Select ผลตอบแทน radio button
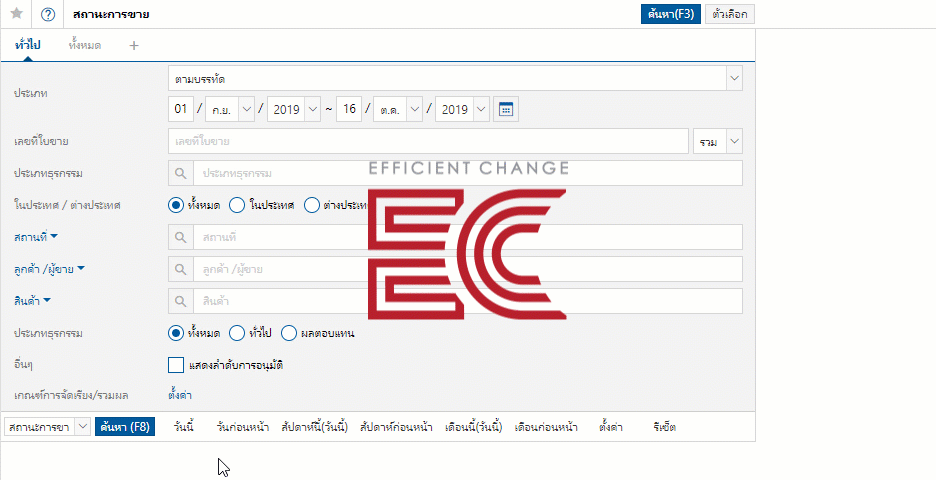Screen dimensions: 936x480 coord(289,333)
